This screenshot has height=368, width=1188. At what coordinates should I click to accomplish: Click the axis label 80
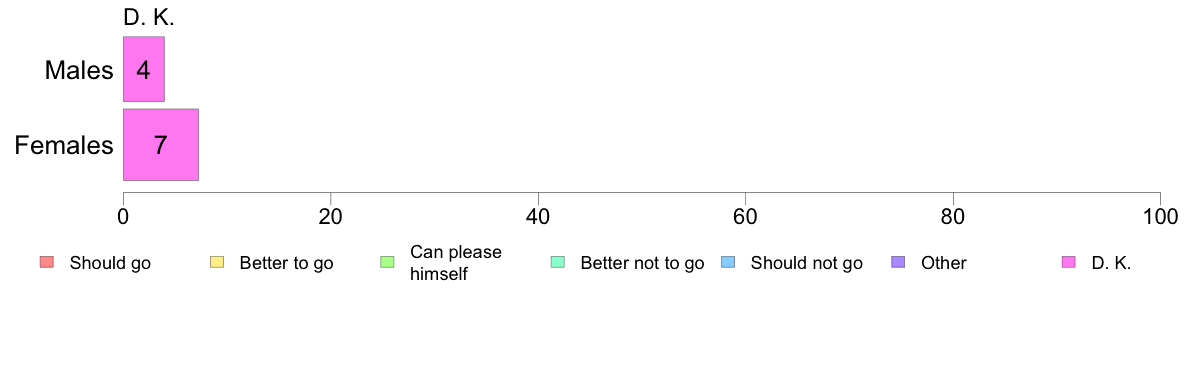click(x=953, y=216)
